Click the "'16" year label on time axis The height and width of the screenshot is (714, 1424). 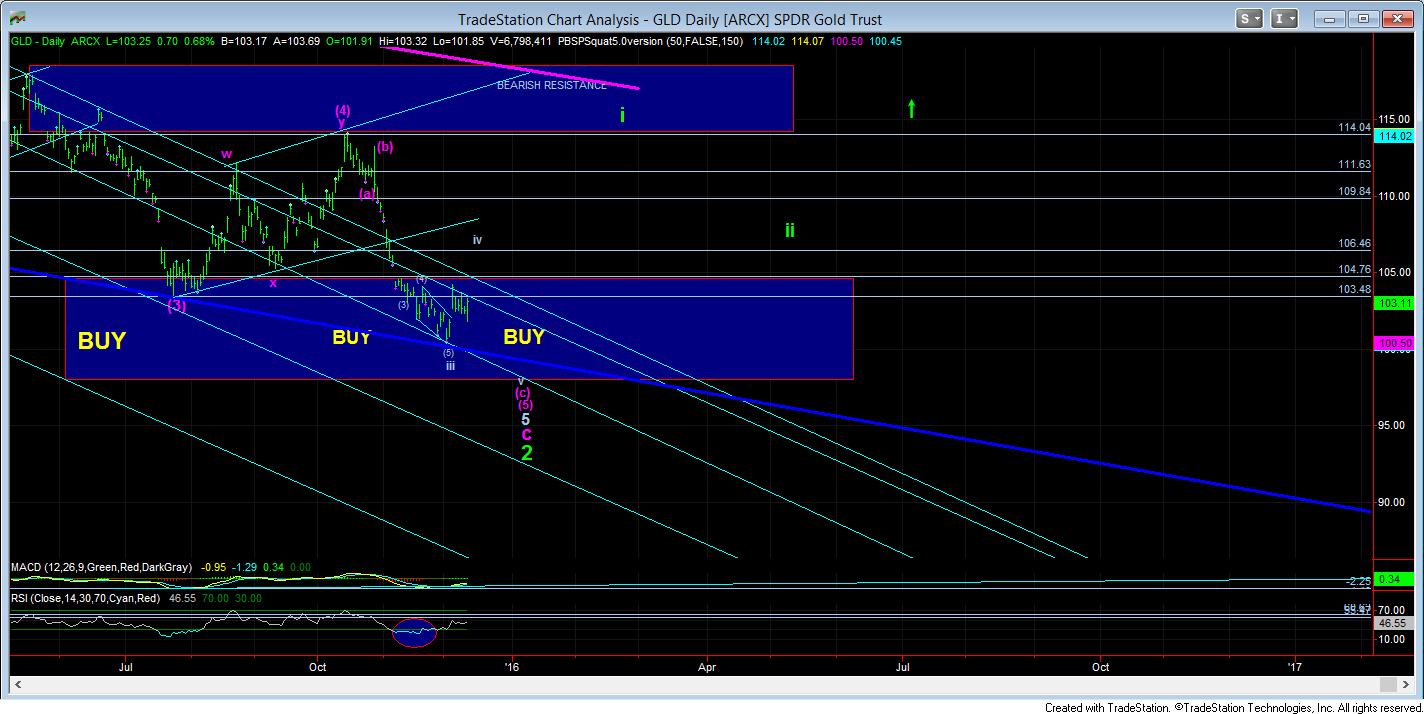click(514, 665)
